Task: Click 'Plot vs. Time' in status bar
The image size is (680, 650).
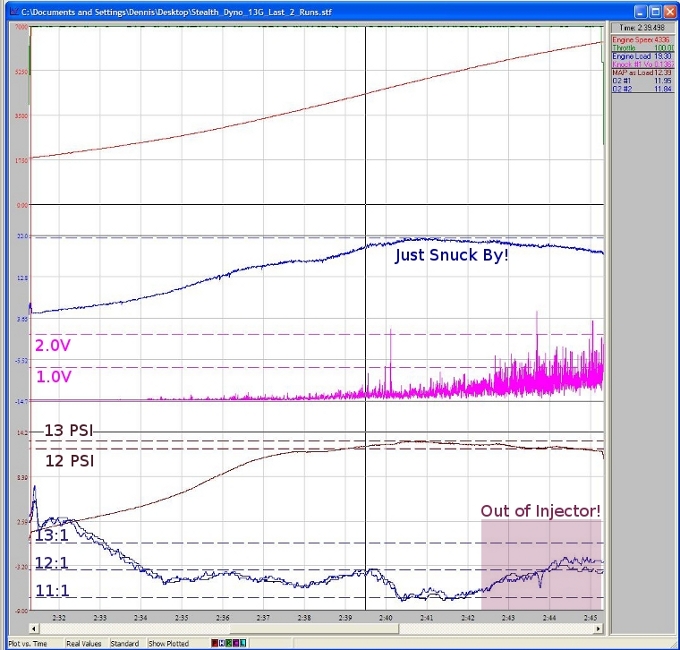Action: [x=28, y=643]
